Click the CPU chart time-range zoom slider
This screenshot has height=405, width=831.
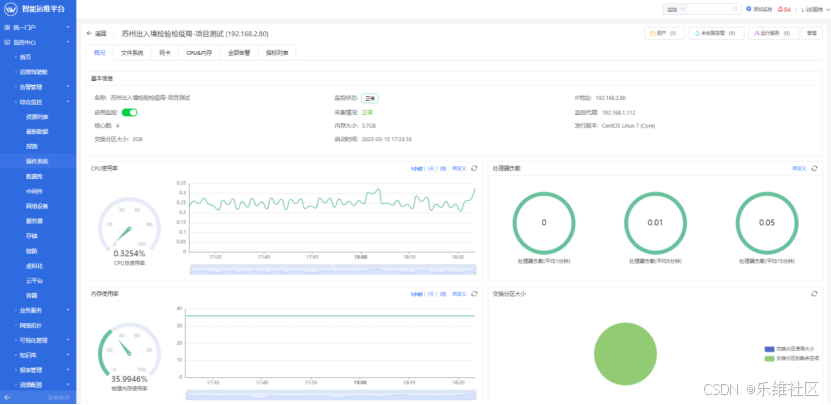click(333, 270)
